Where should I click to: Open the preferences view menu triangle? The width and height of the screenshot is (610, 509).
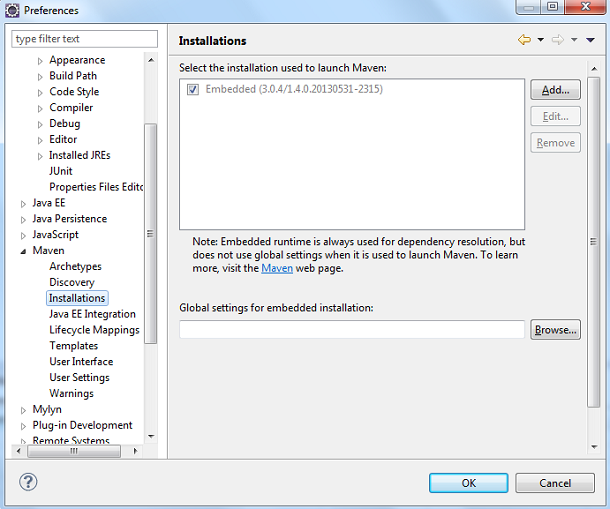[x=590, y=40]
